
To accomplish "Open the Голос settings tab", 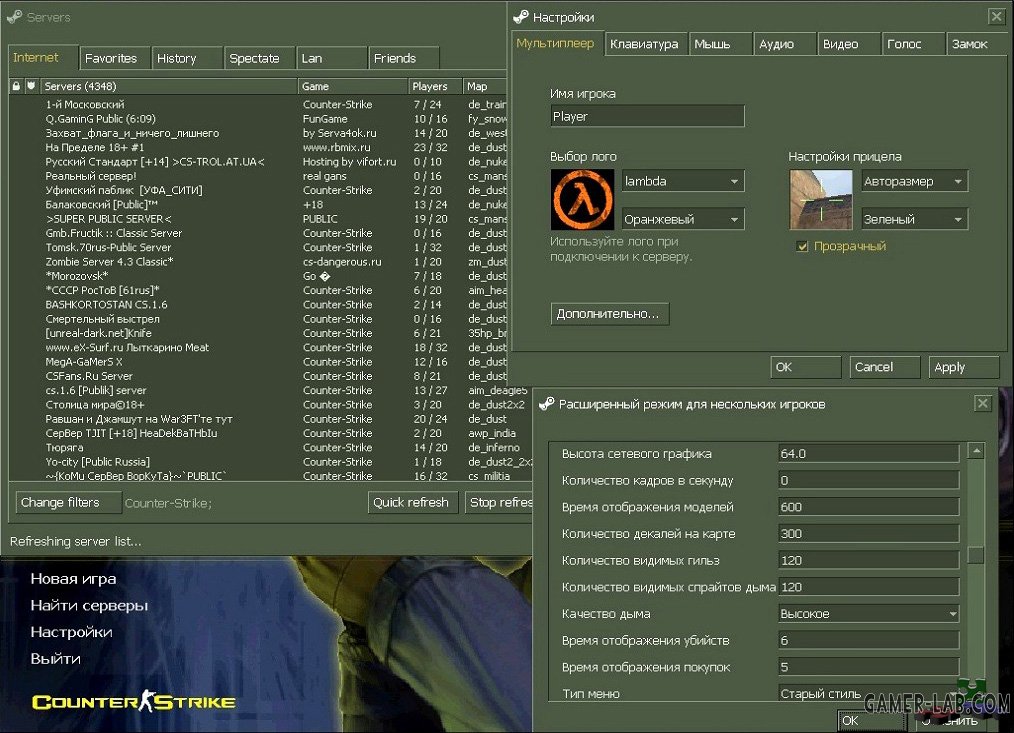I will click(912, 44).
